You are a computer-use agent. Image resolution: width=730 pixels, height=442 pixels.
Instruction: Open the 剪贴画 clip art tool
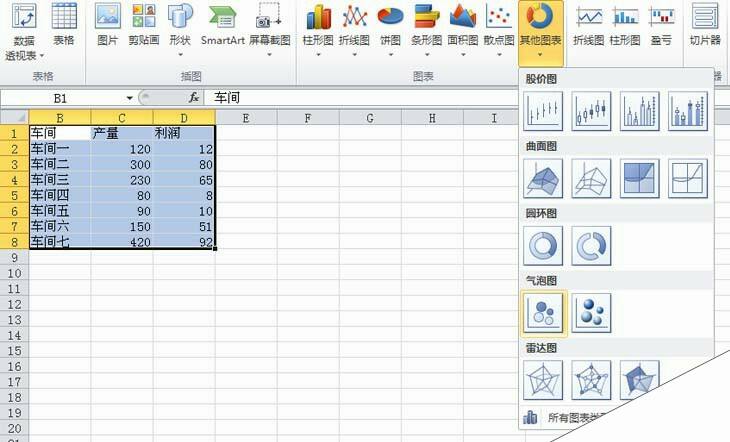[144, 24]
